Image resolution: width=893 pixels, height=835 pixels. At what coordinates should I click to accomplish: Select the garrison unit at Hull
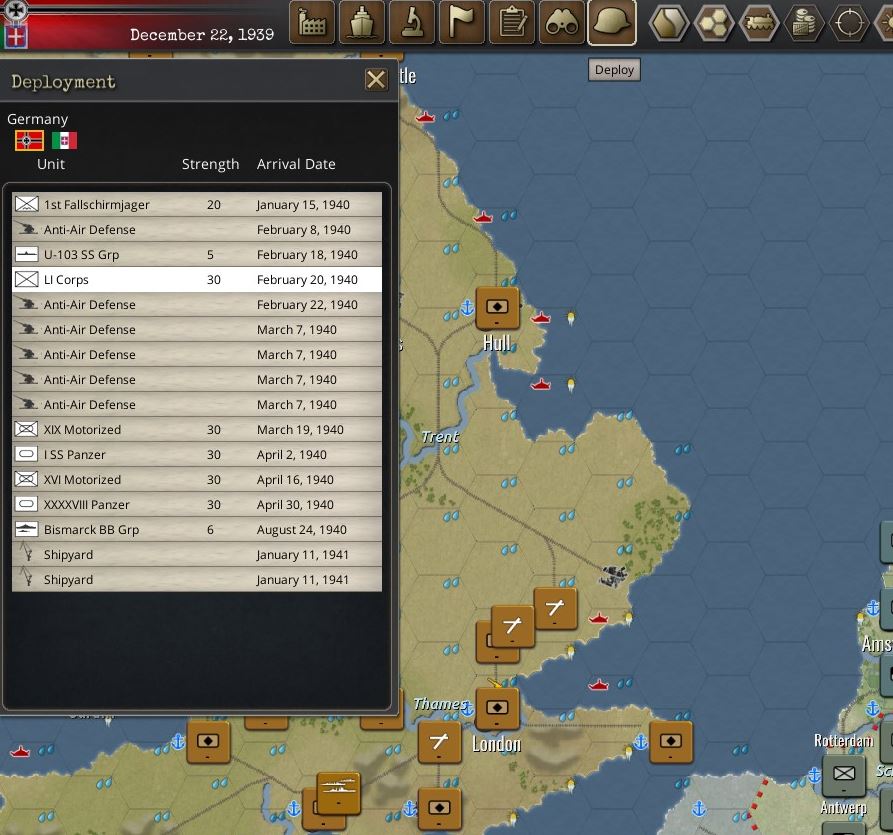[x=497, y=308]
